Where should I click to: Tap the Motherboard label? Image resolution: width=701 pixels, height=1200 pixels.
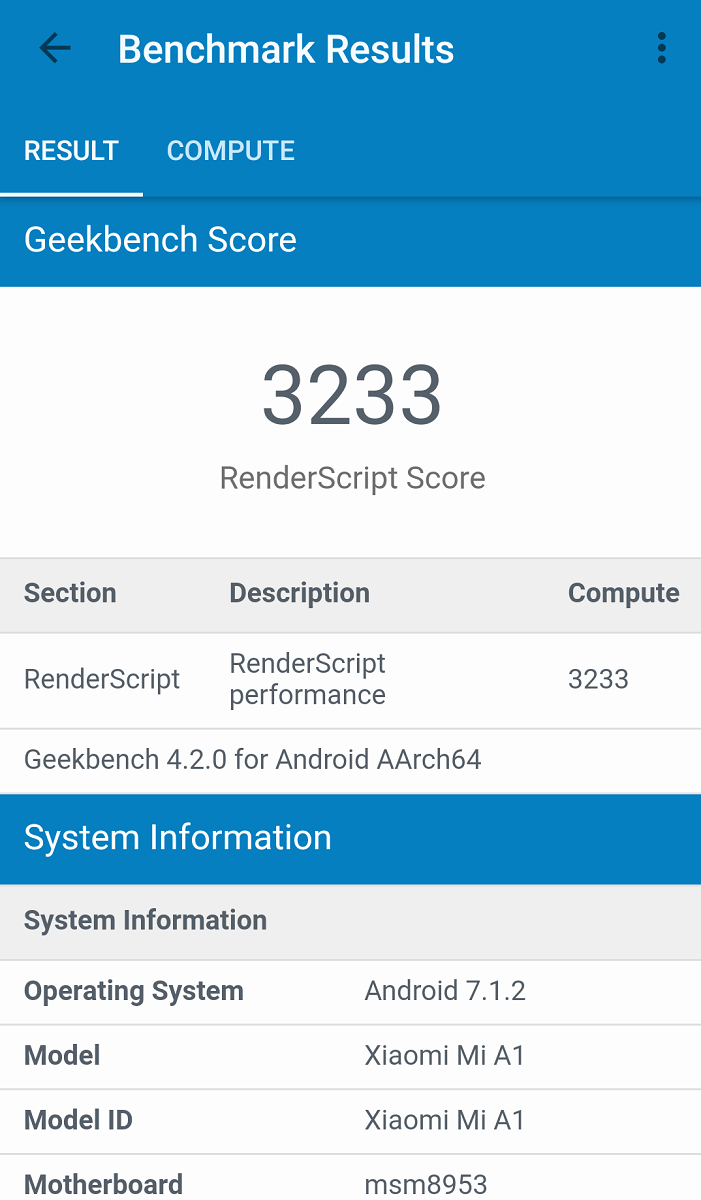104,1185
